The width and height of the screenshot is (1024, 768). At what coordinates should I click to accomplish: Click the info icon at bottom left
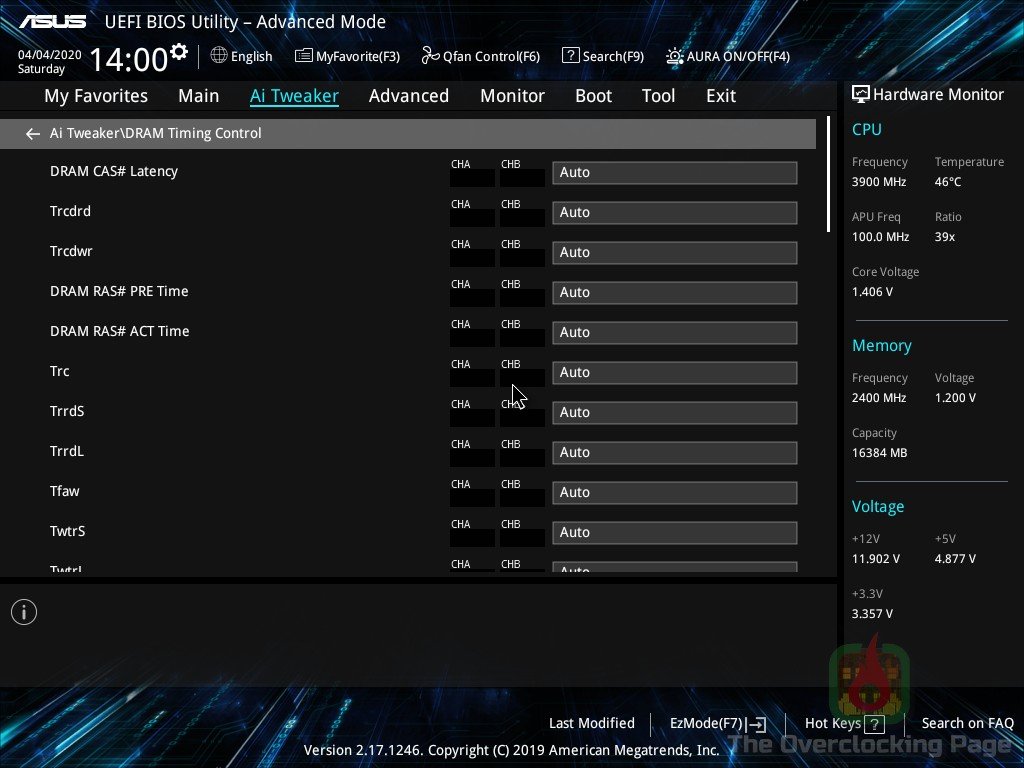[x=23, y=611]
